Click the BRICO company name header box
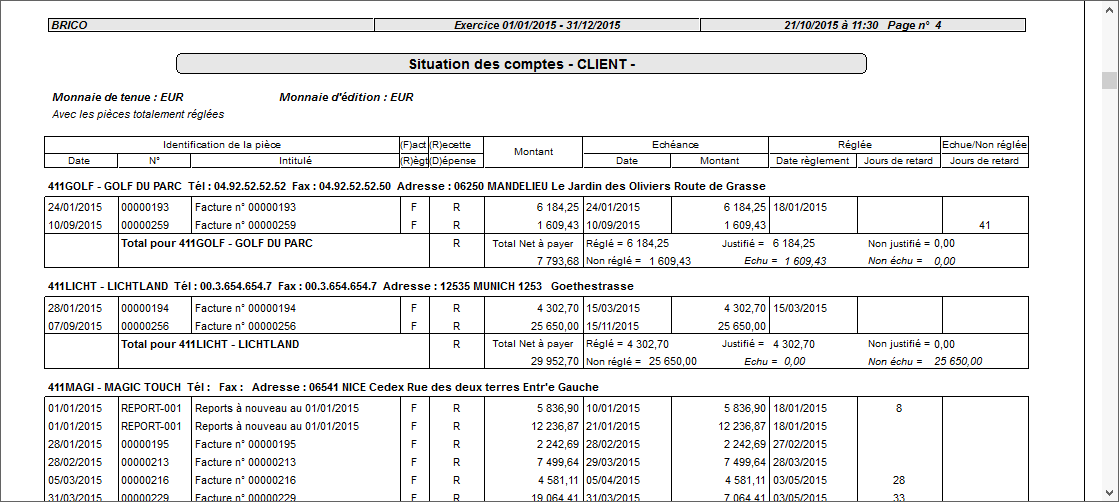 pyautogui.click(x=210, y=25)
